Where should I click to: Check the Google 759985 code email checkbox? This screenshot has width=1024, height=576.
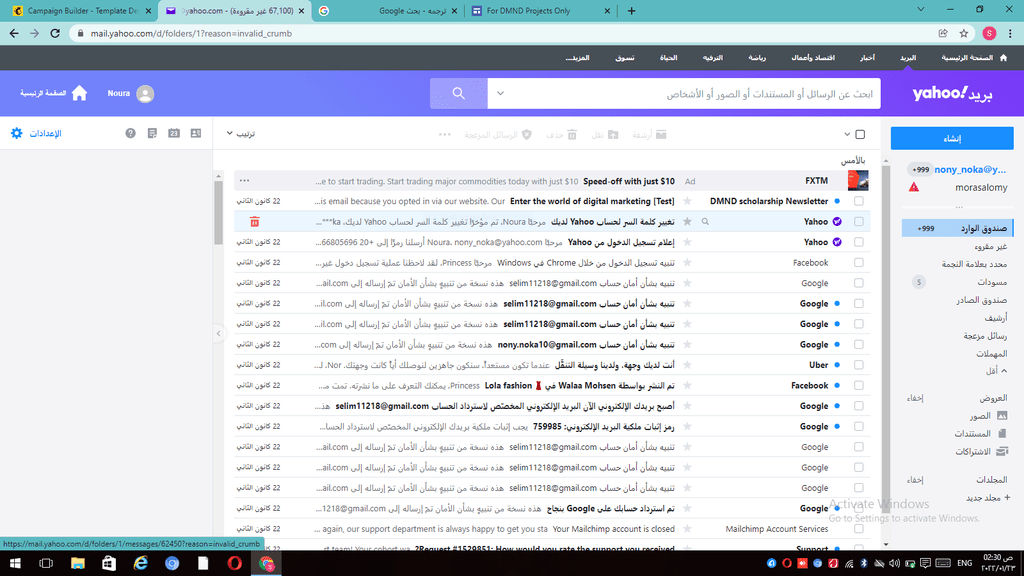pos(859,426)
